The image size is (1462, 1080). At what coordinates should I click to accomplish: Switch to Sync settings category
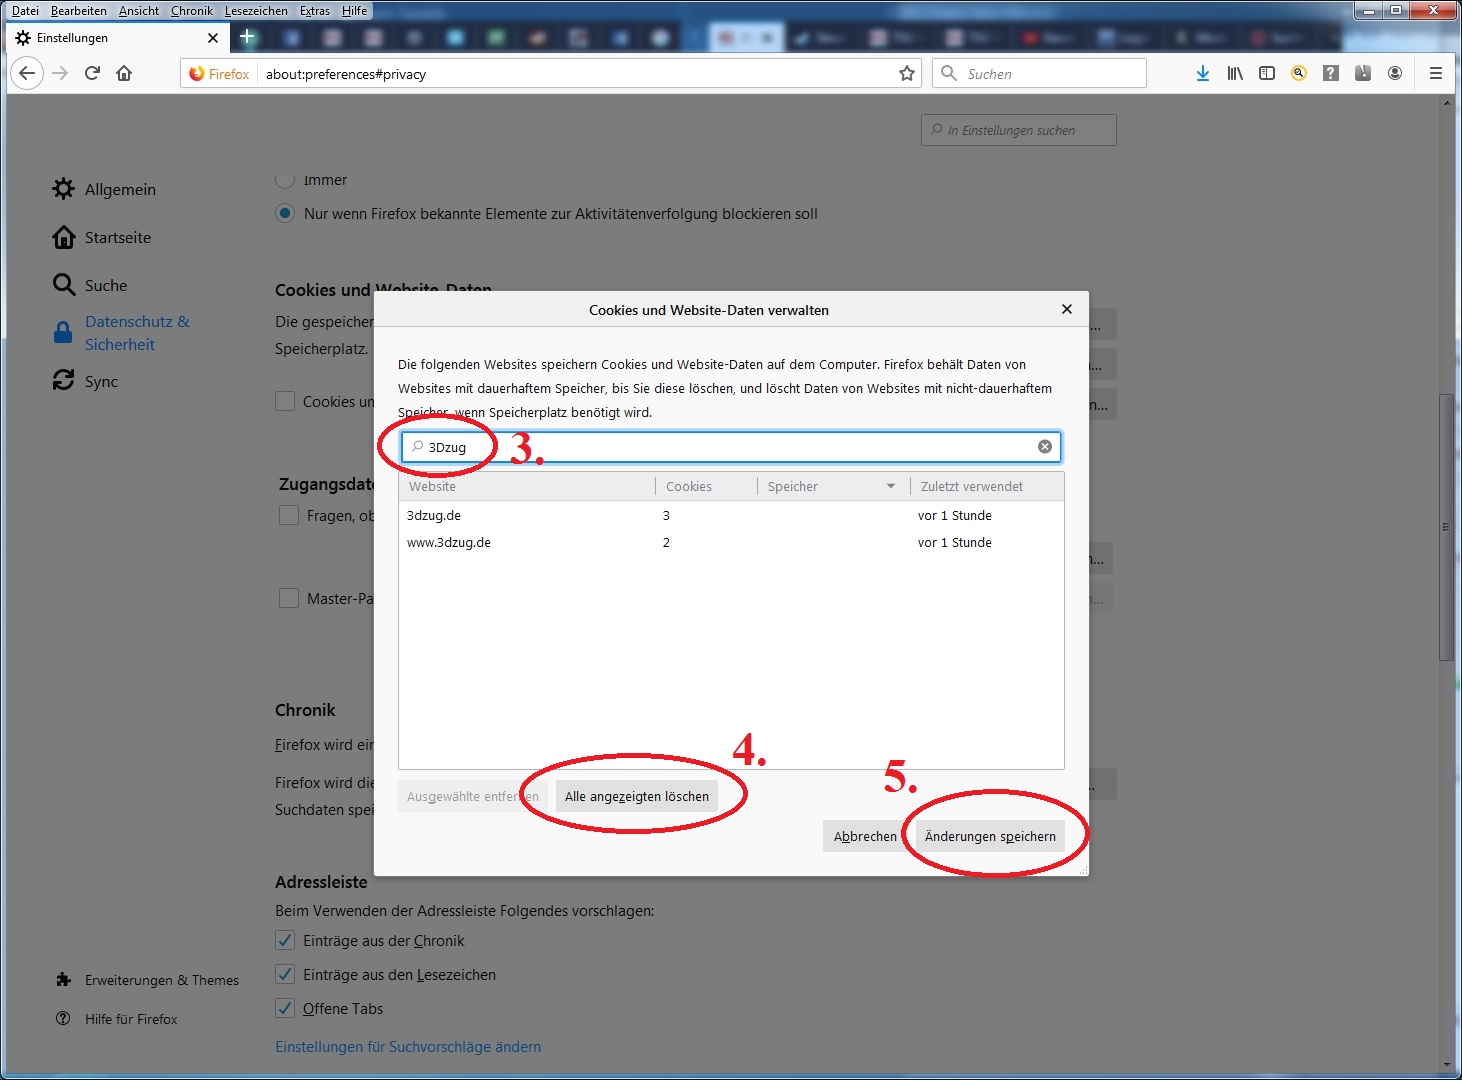pos(86,381)
